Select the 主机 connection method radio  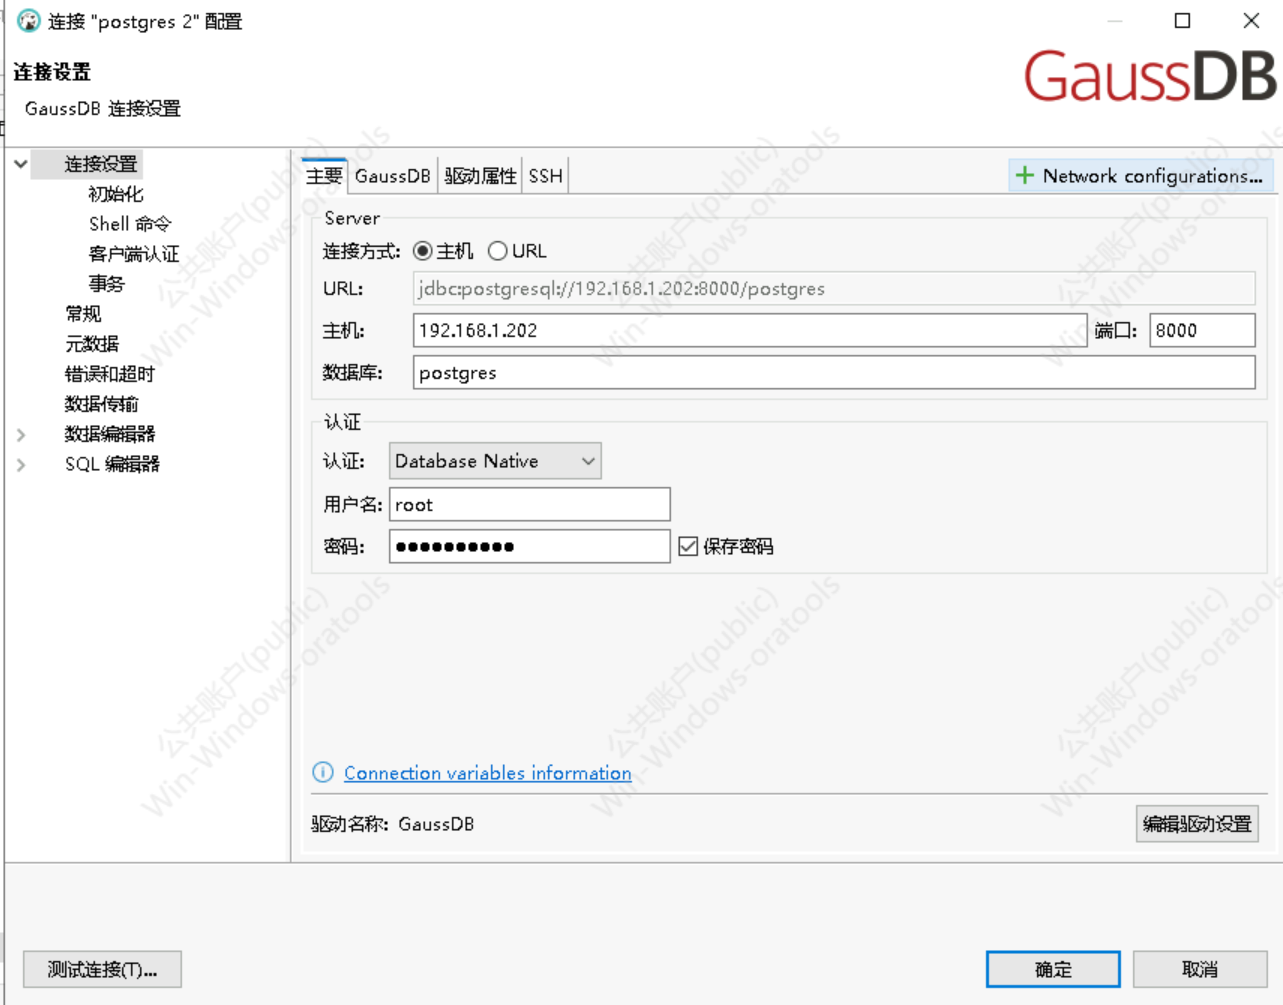click(423, 251)
